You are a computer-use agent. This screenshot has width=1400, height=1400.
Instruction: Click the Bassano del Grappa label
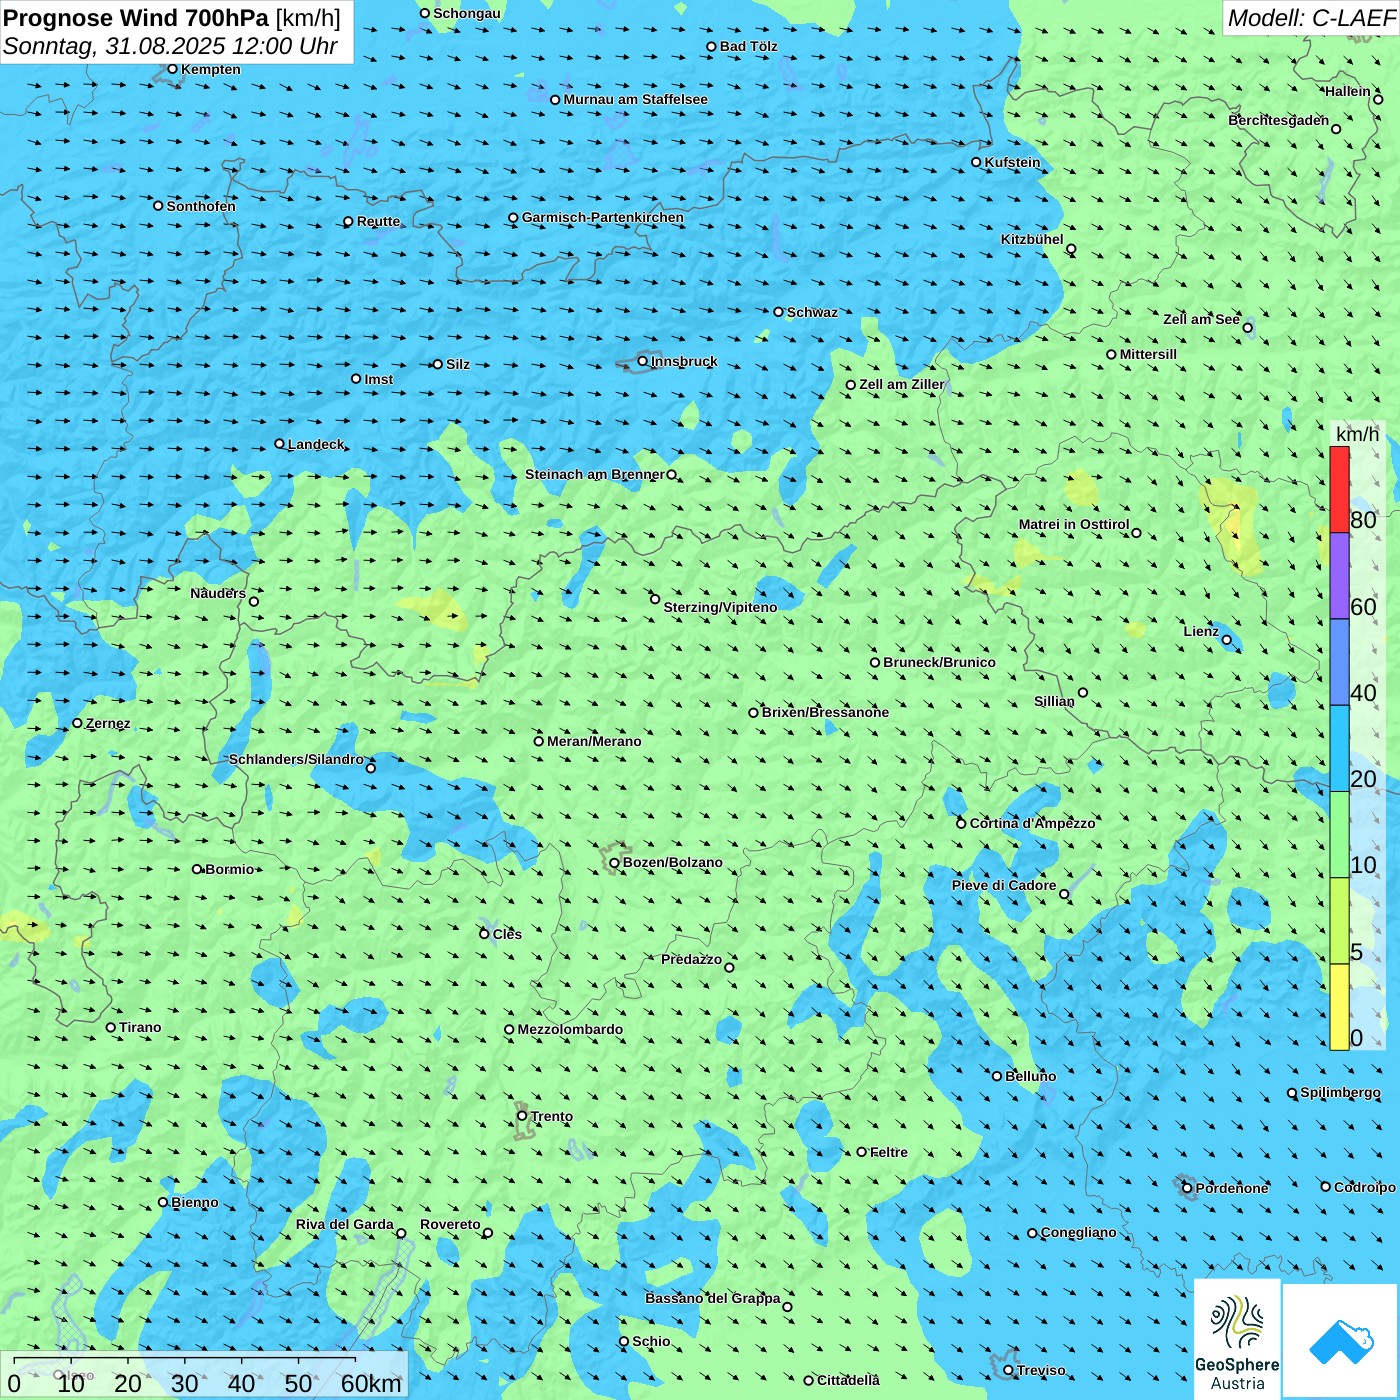[713, 1298]
